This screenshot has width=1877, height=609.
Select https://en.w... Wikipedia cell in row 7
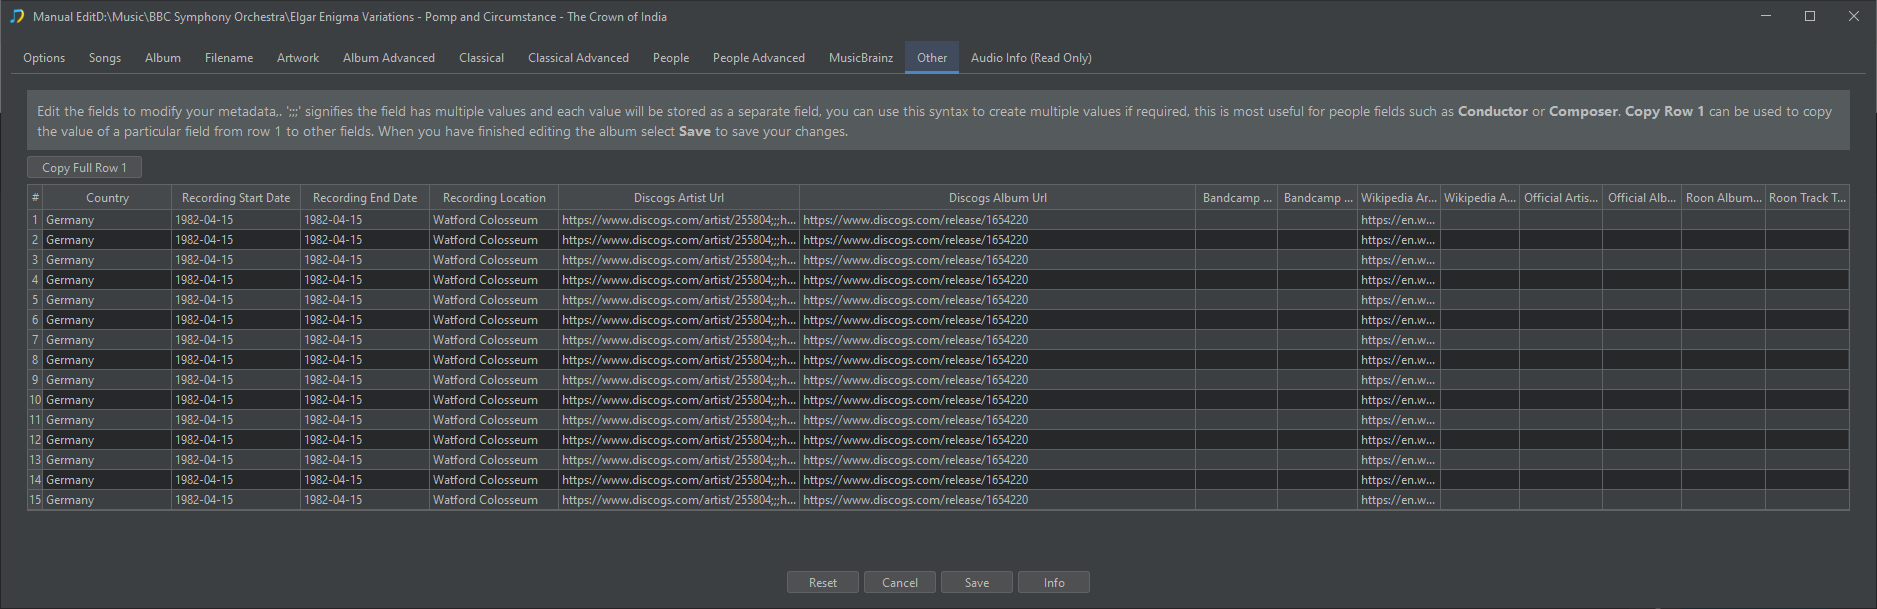(x=1398, y=340)
